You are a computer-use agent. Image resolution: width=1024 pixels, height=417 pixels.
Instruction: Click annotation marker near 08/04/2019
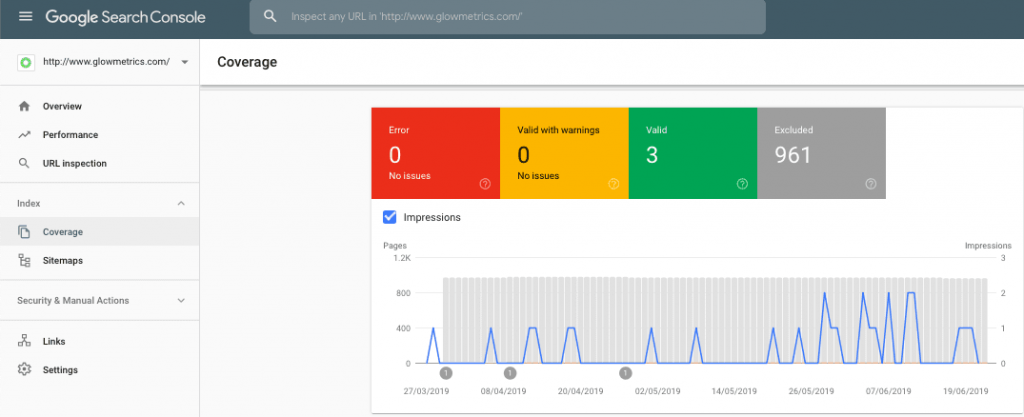[x=510, y=373]
